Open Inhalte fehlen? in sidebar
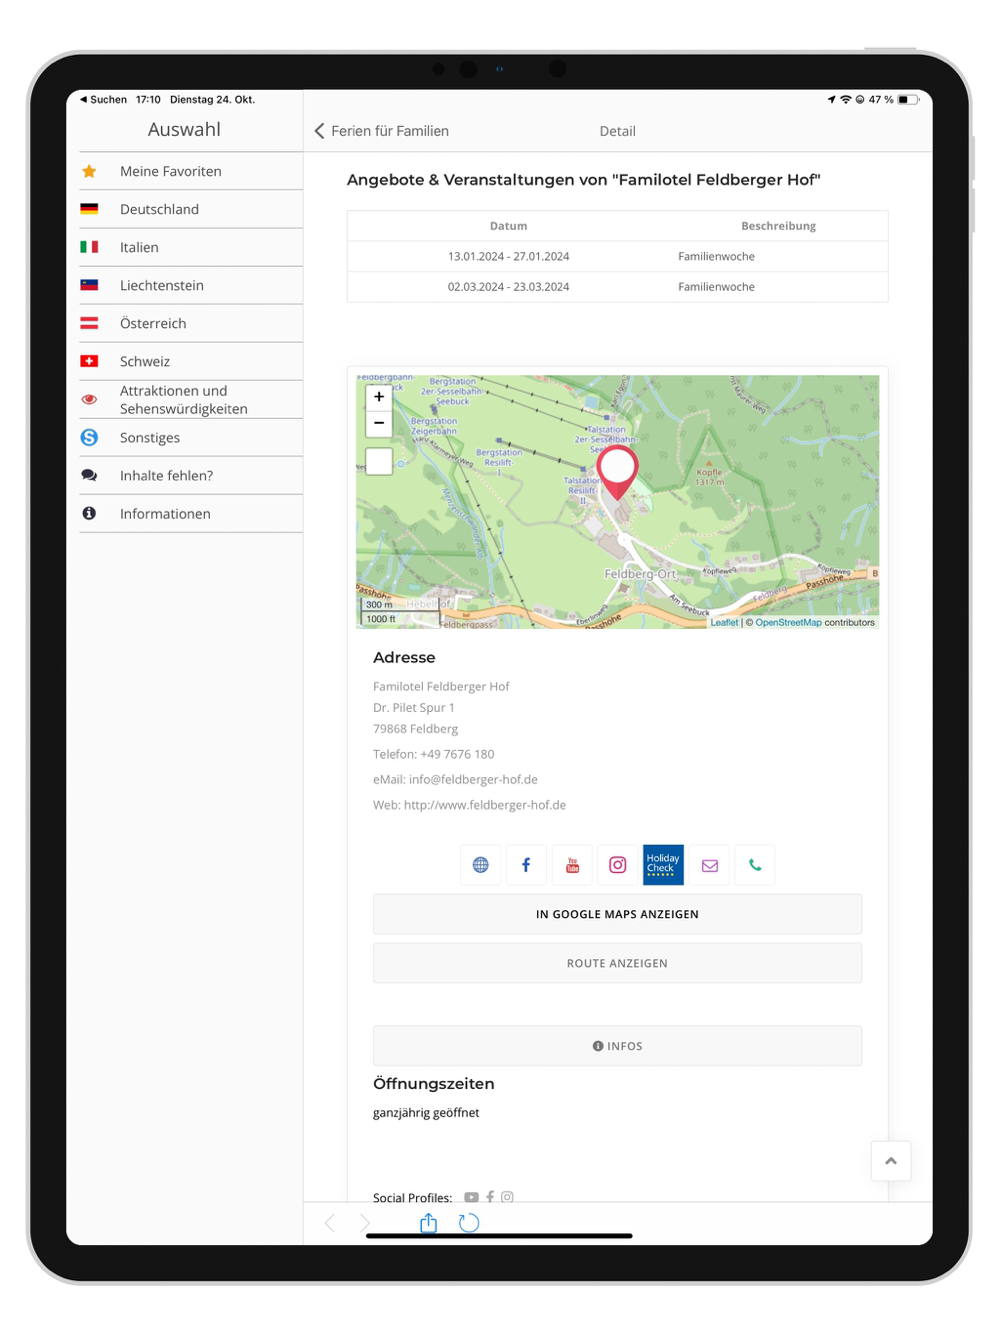Image resolution: width=1000 pixels, height=1334 pixels. point(191,476)
